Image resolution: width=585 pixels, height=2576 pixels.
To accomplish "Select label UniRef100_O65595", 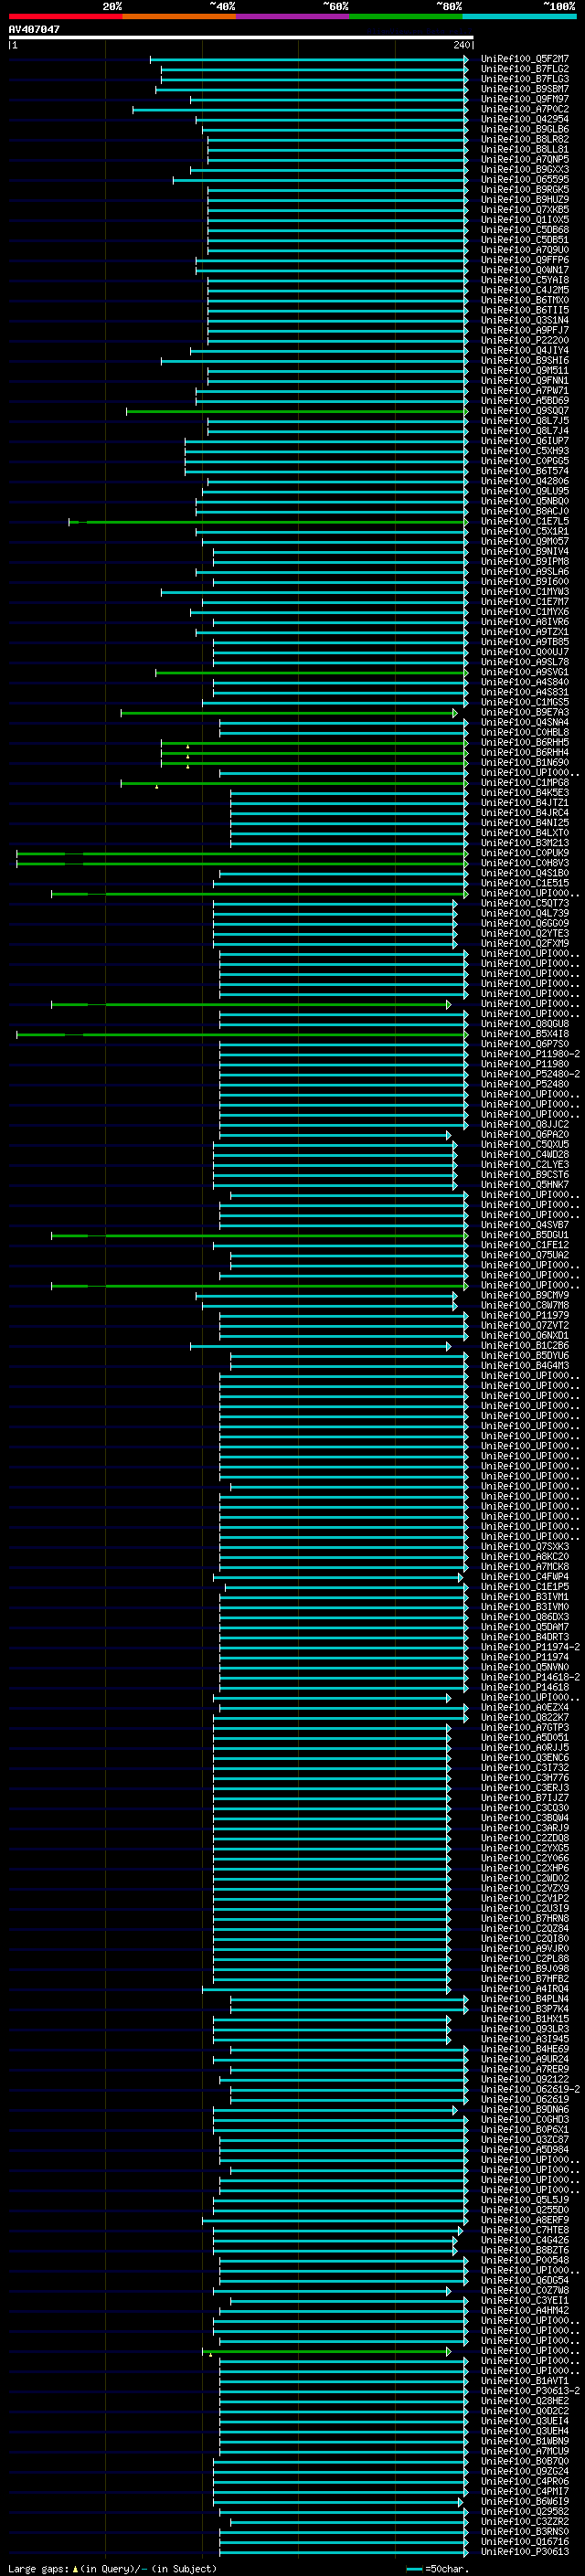I will (525, 180).
